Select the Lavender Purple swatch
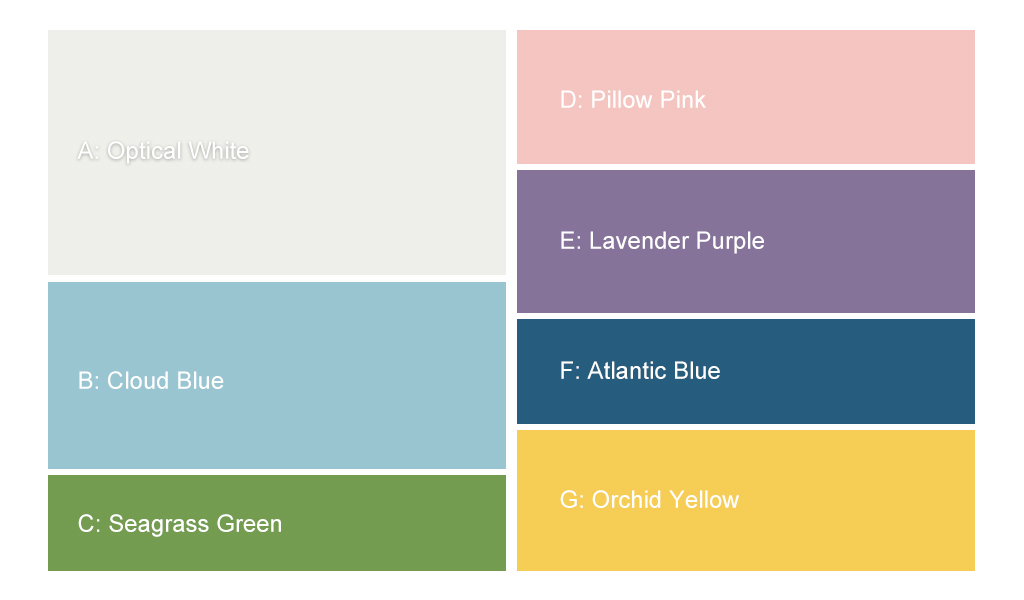The image size is (1024, 600). click(x=746, y=242)
